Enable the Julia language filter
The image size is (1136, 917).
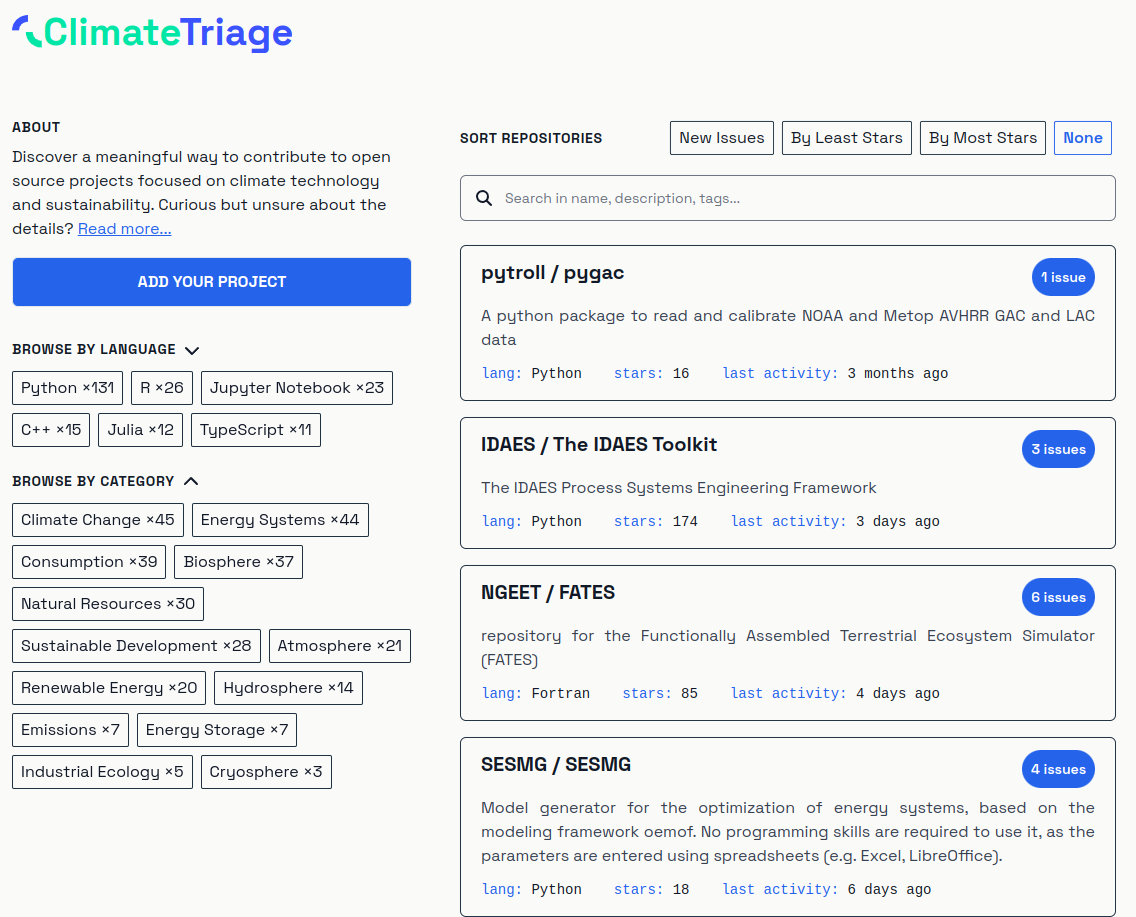click(x=140, y=429)
